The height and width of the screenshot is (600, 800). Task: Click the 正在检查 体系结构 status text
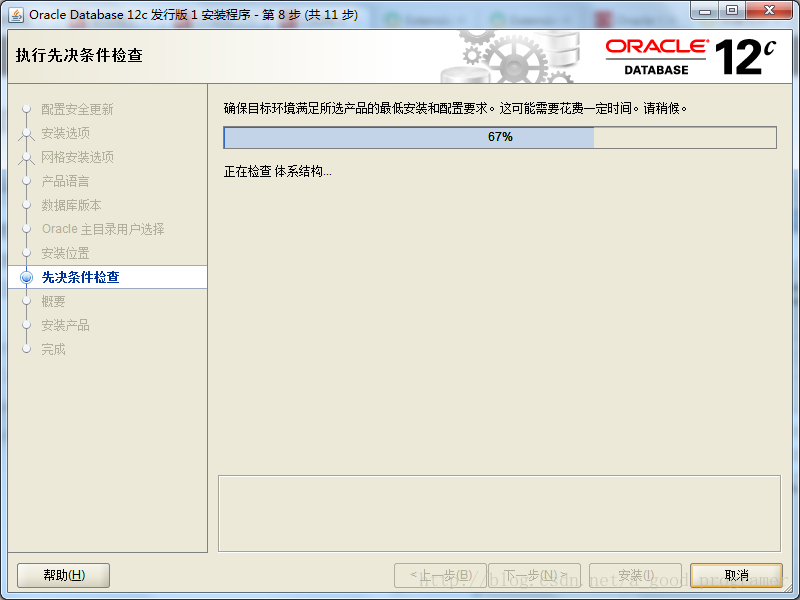point(278,171)
